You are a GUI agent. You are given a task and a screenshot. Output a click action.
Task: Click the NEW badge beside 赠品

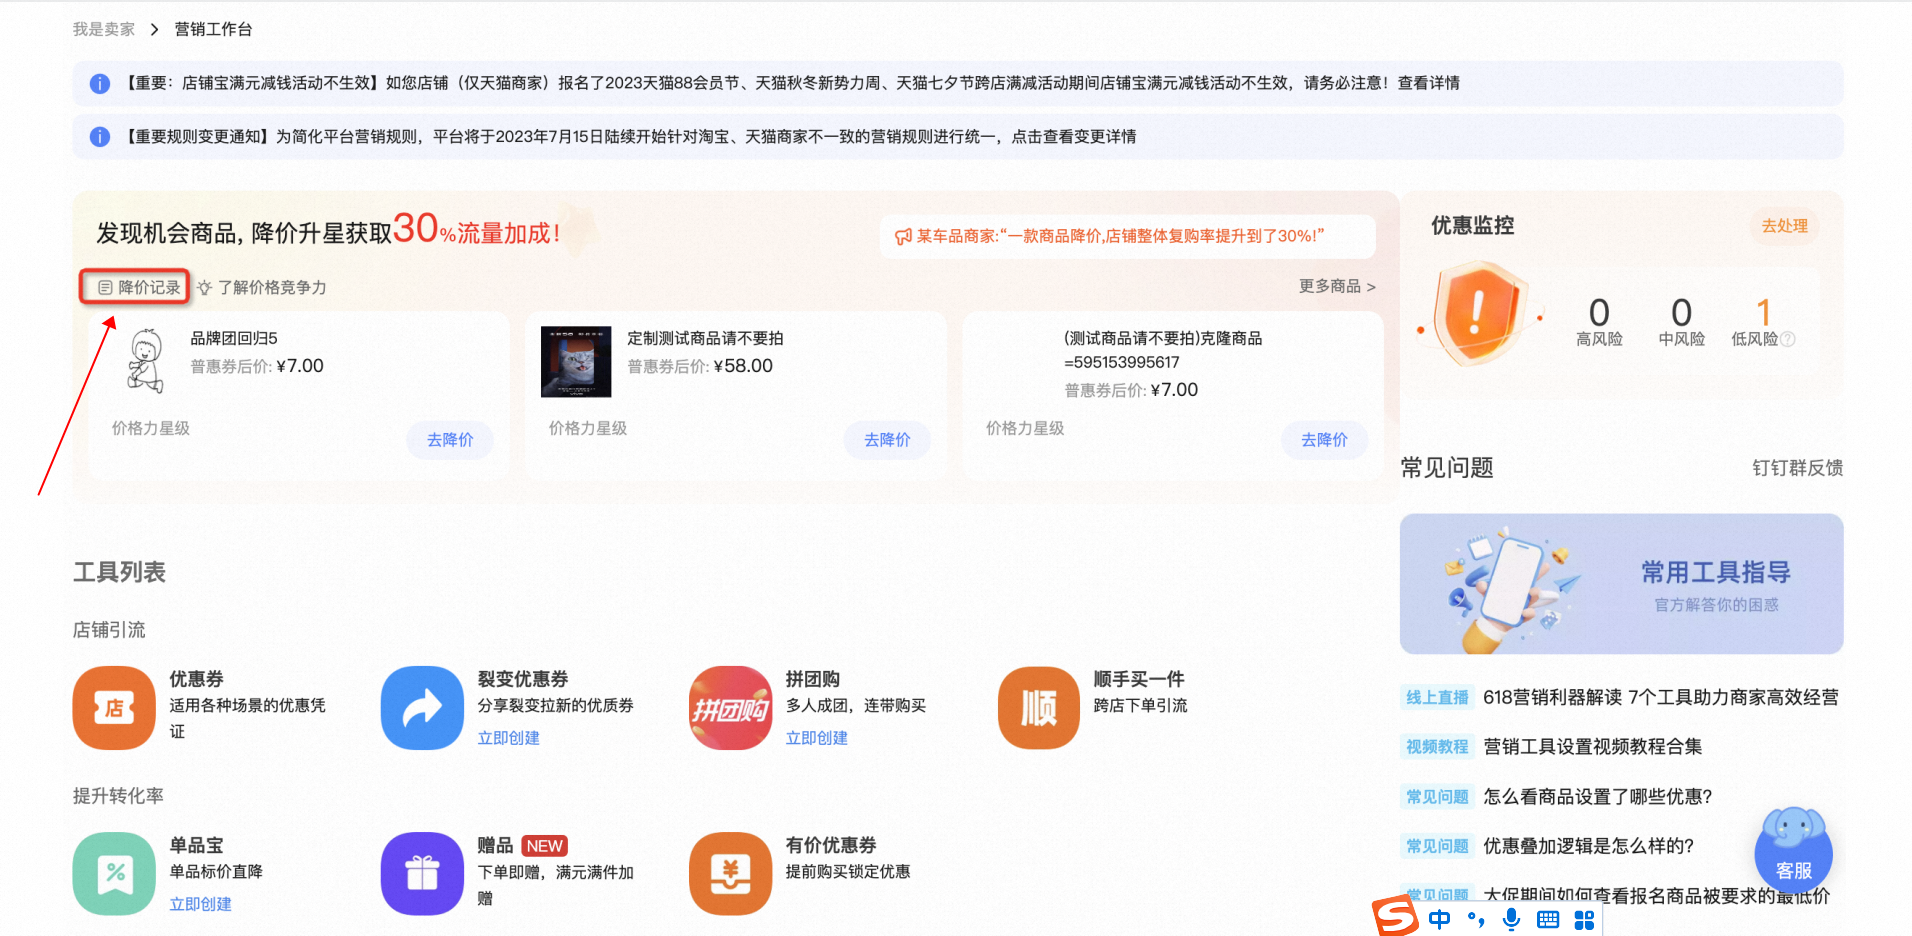(x=544, y=846)
